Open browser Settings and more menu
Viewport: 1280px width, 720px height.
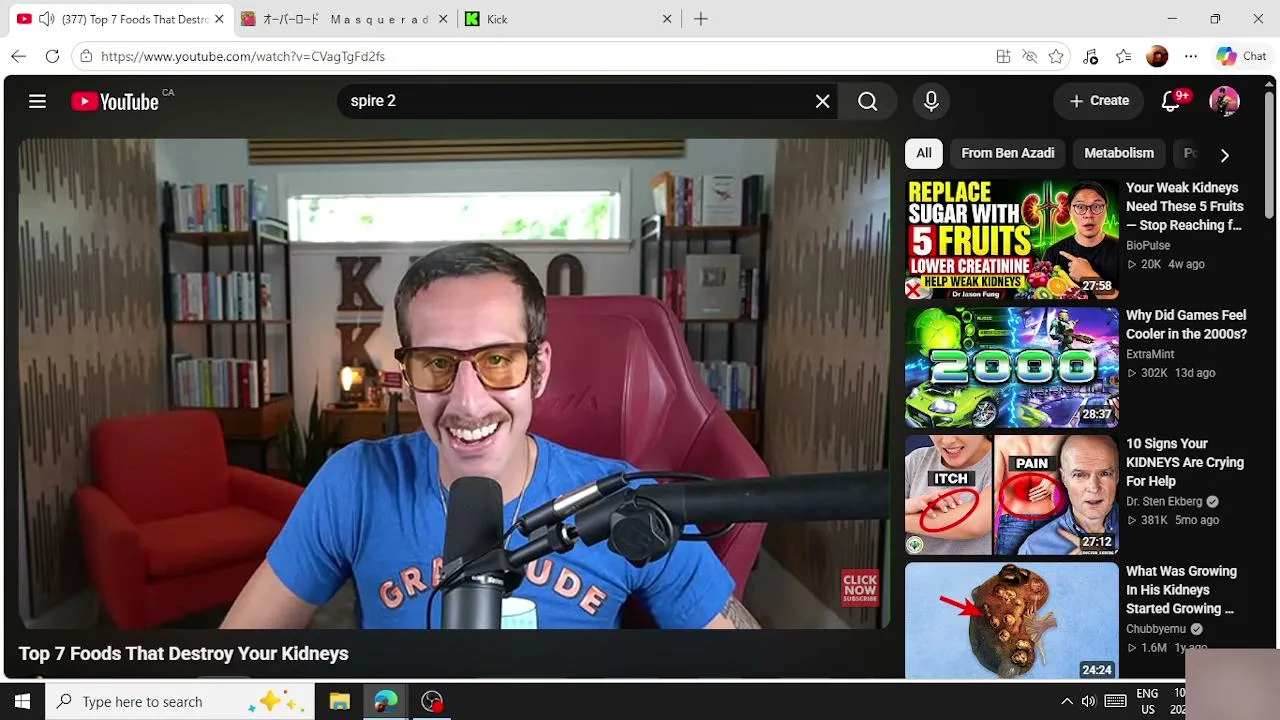click(x=1190, y=56)
